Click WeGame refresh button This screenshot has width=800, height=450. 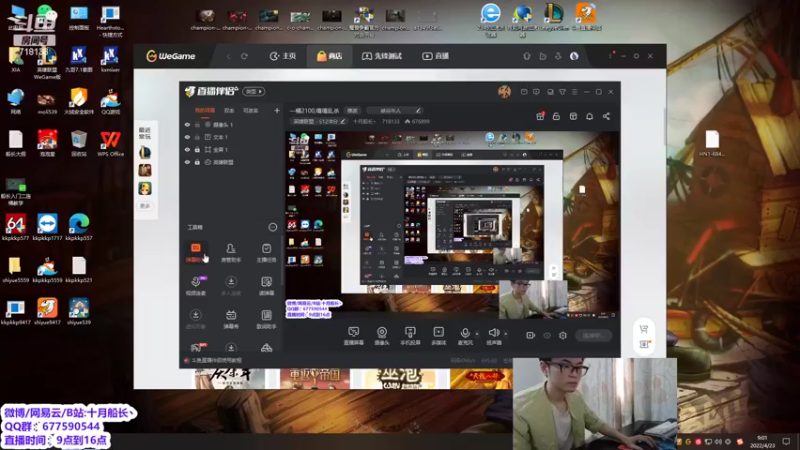pos(244,56)
